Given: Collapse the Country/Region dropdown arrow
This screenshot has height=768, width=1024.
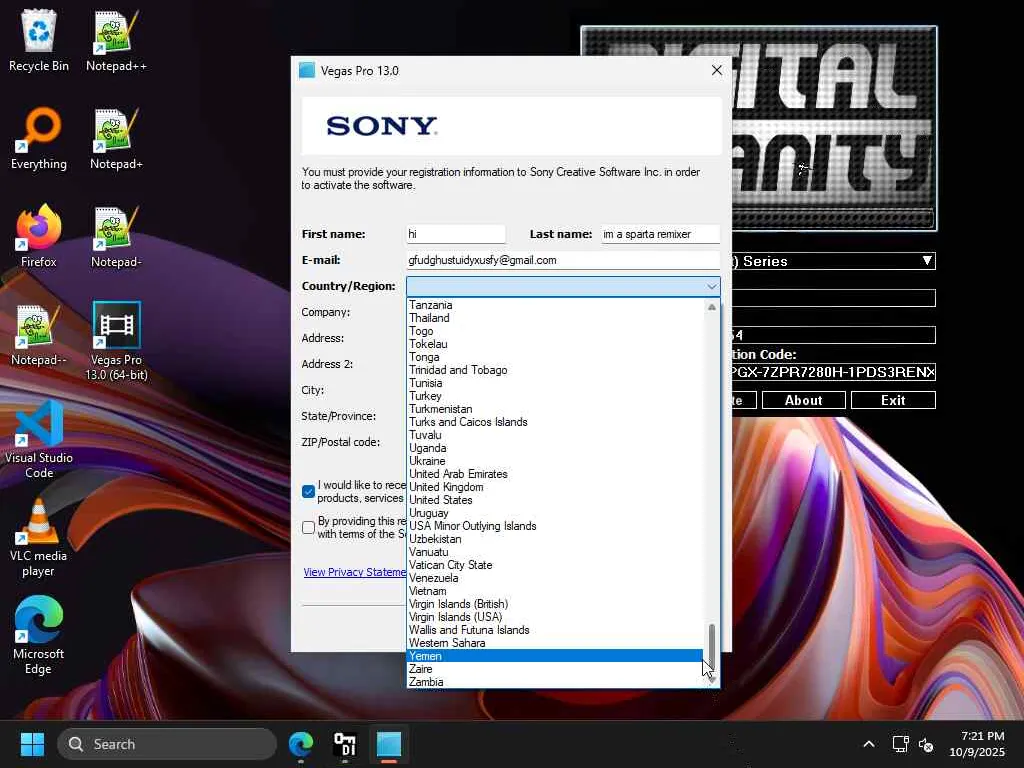Looking at the screenshot, I should coord(711,287).
